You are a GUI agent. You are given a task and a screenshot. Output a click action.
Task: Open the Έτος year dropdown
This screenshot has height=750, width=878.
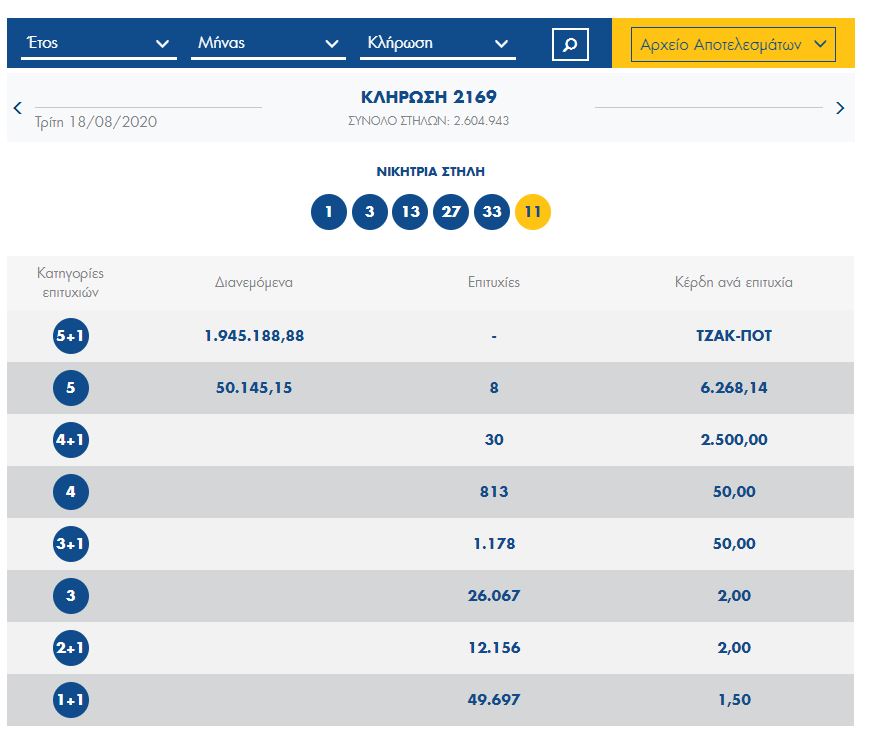pos(98,44)
